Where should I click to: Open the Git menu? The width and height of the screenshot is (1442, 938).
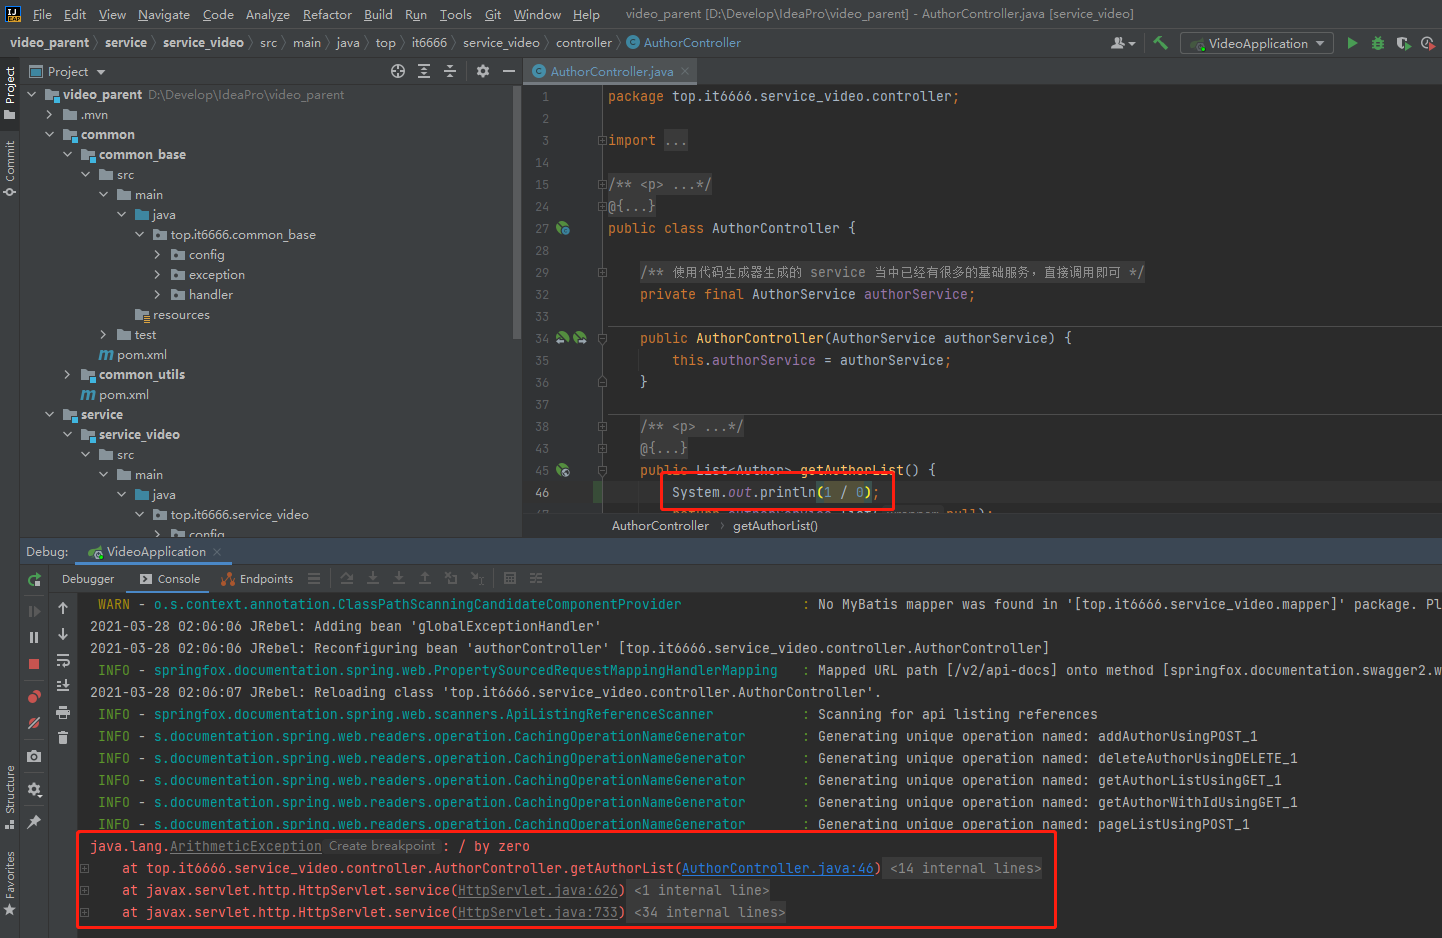[x=493, y=14]
